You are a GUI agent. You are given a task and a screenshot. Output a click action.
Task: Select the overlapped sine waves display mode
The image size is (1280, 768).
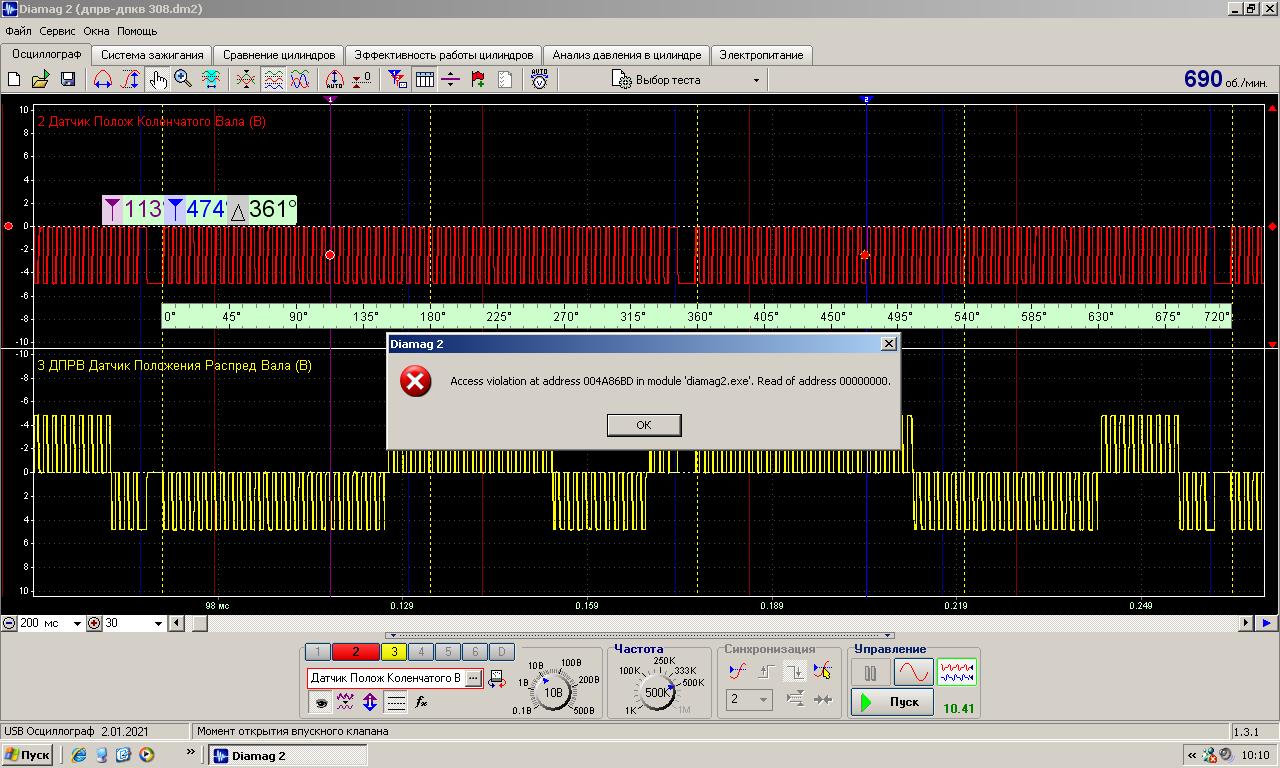(300, 80)
